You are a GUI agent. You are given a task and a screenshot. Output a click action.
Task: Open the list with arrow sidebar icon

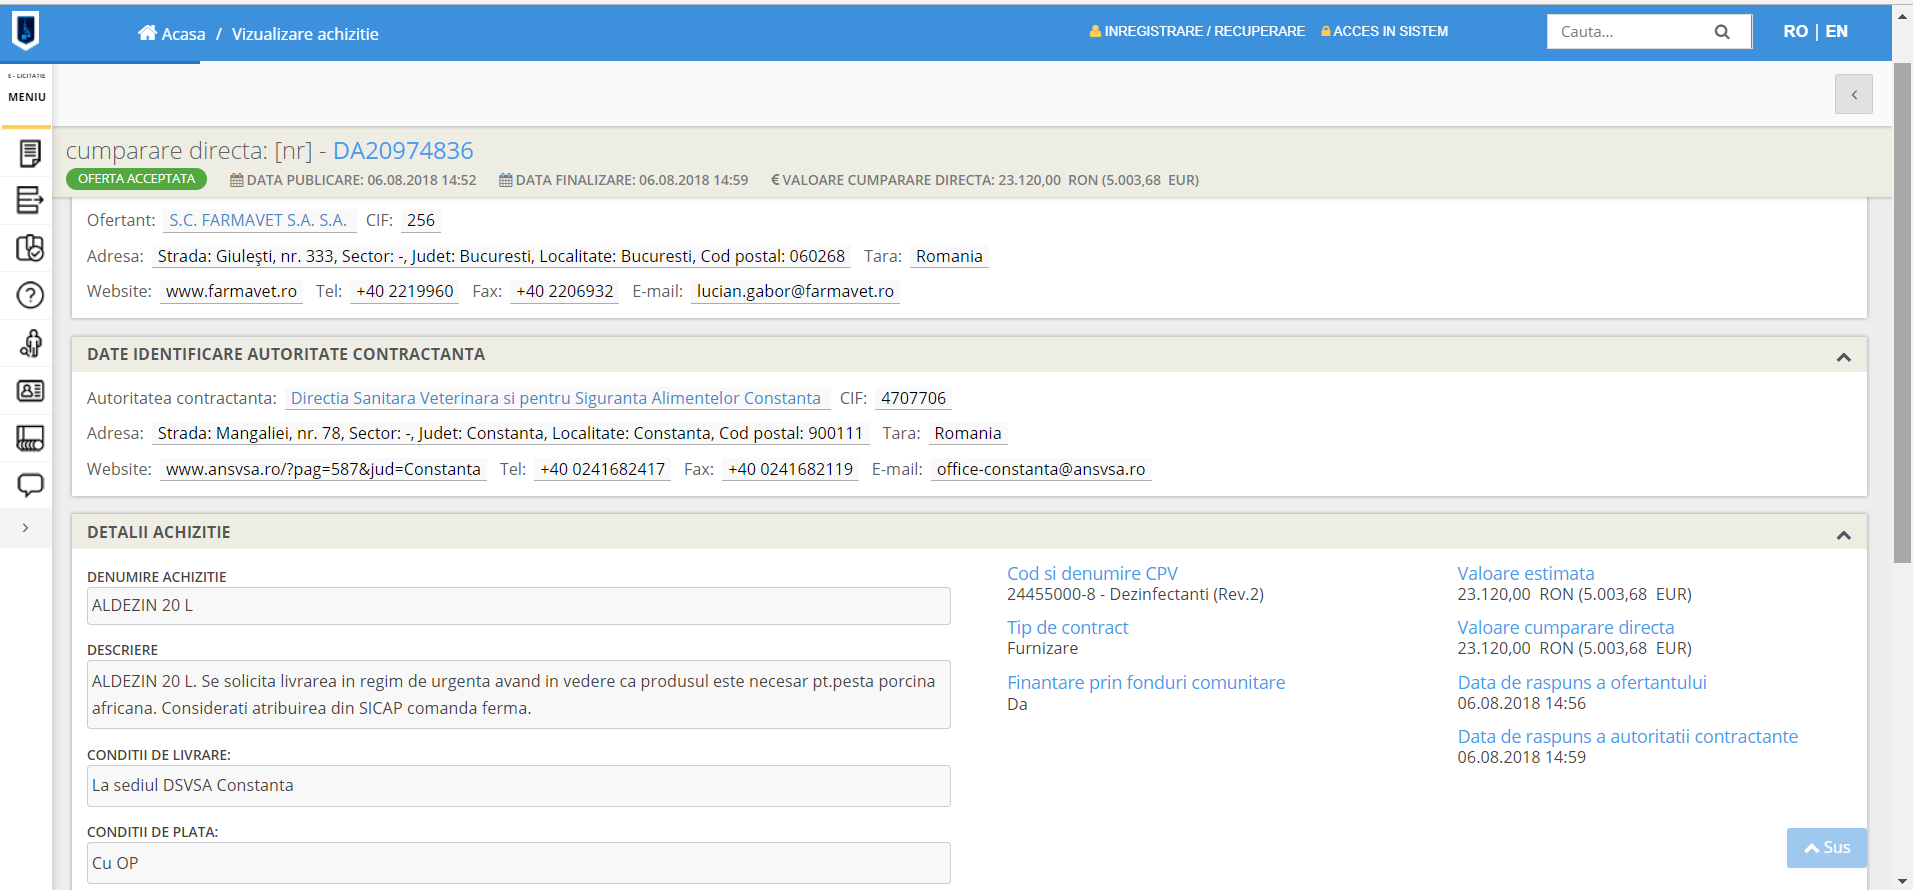pos(30,200)
